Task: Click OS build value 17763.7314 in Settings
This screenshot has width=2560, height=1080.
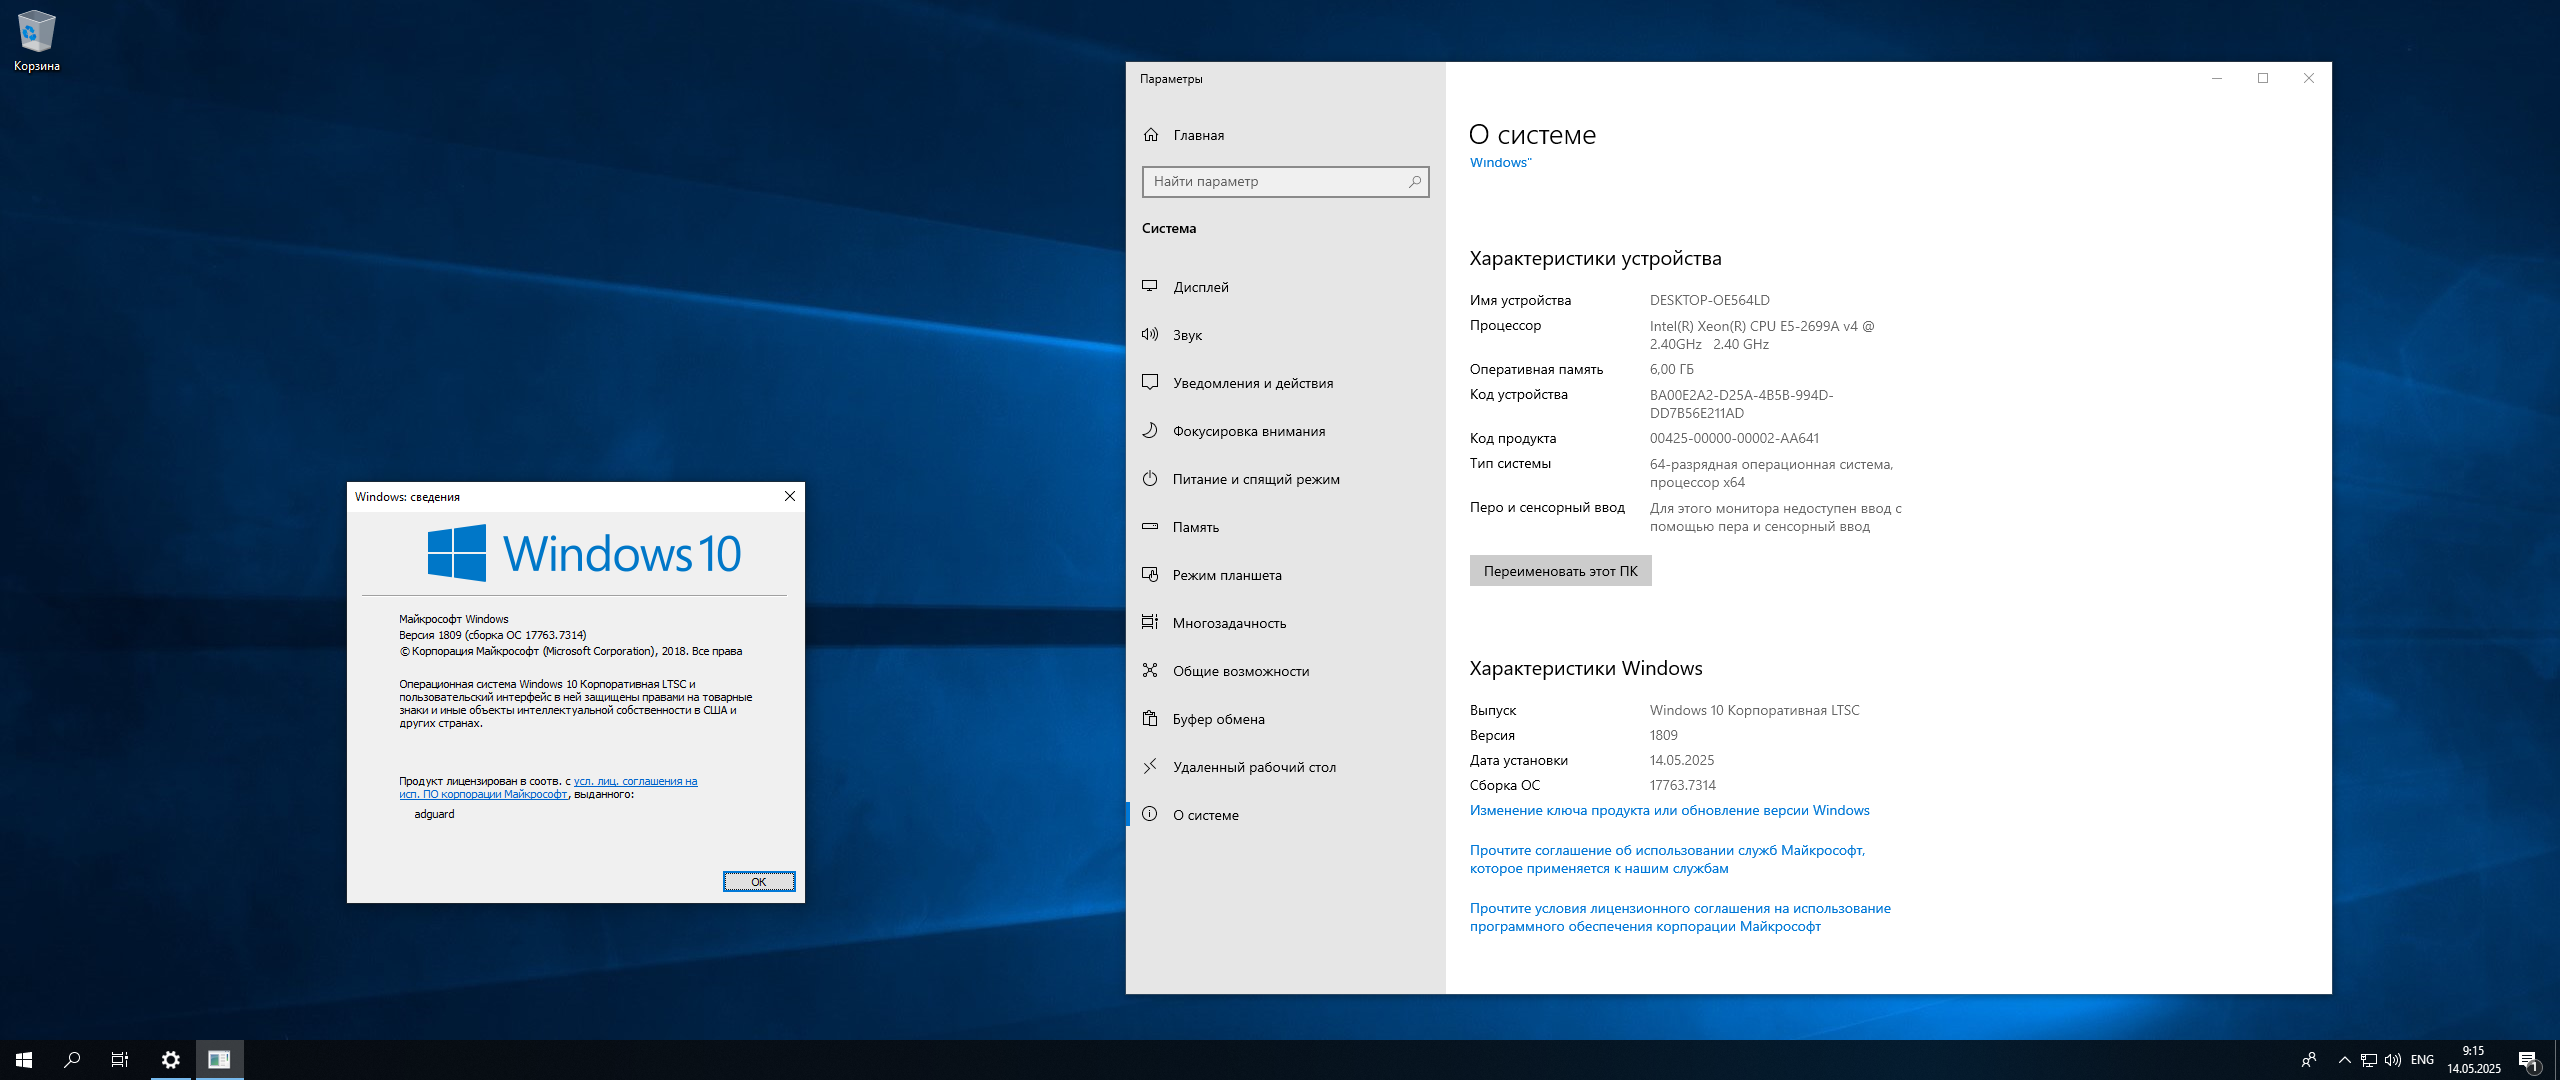Action: click(x=1682, y=786)
